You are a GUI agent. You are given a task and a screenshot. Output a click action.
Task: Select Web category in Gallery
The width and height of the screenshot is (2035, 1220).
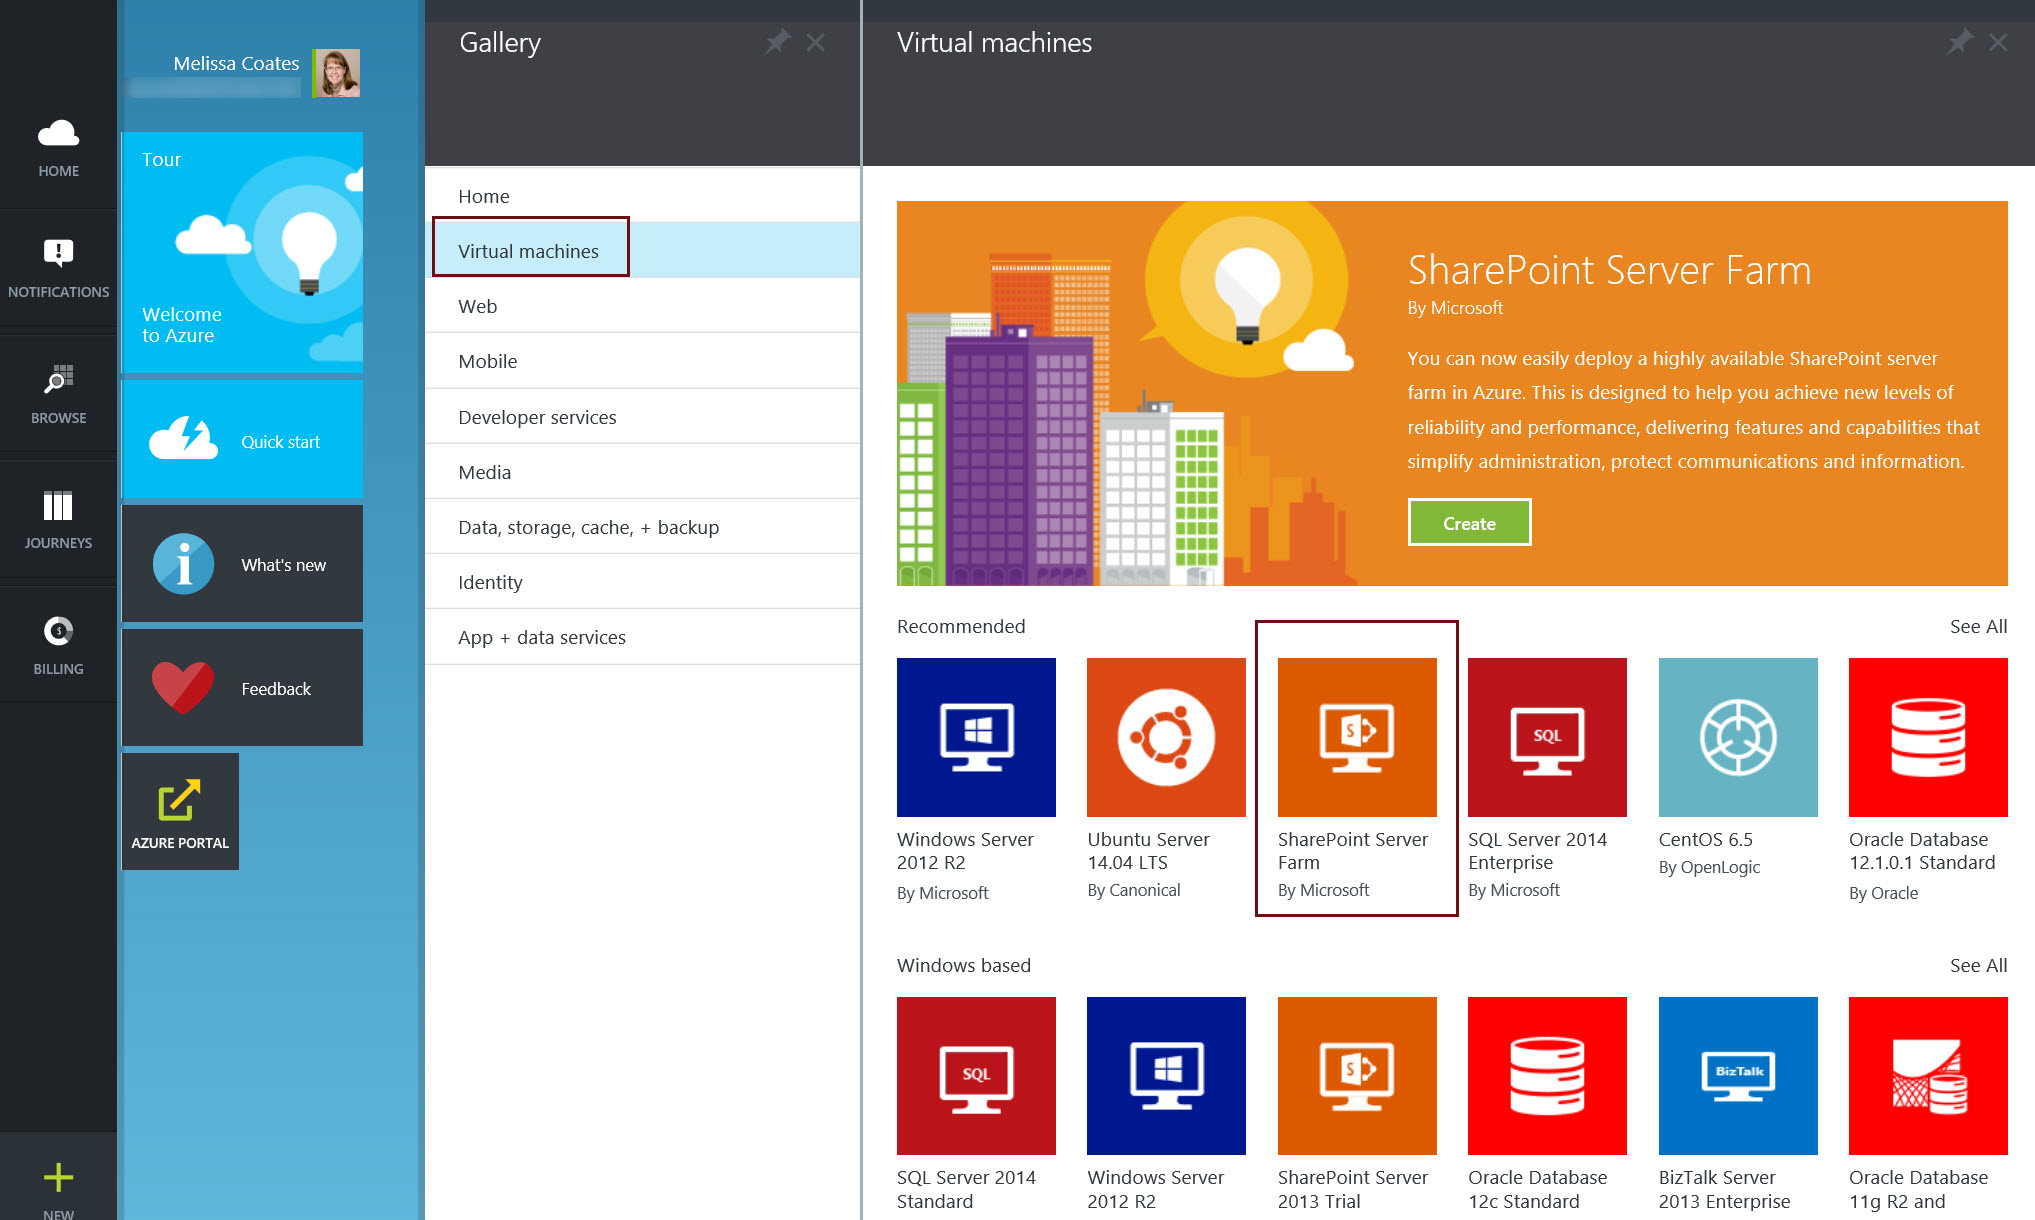[642, 306]
